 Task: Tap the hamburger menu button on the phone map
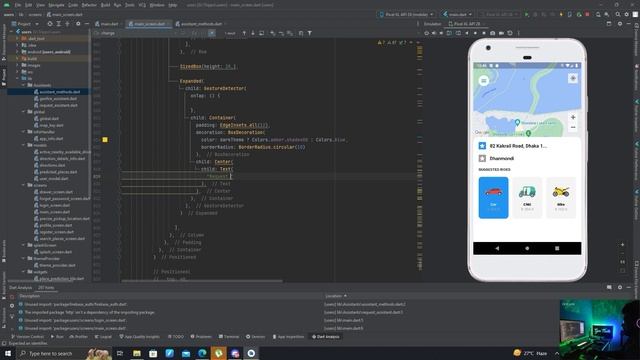pos(484,80)
